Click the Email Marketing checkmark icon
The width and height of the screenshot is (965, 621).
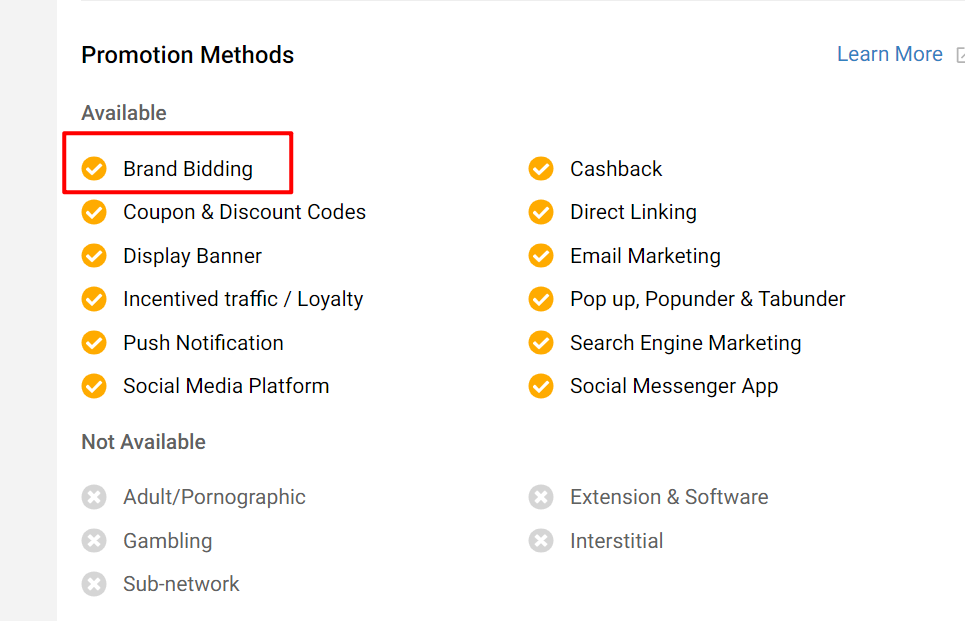point(541,256)
